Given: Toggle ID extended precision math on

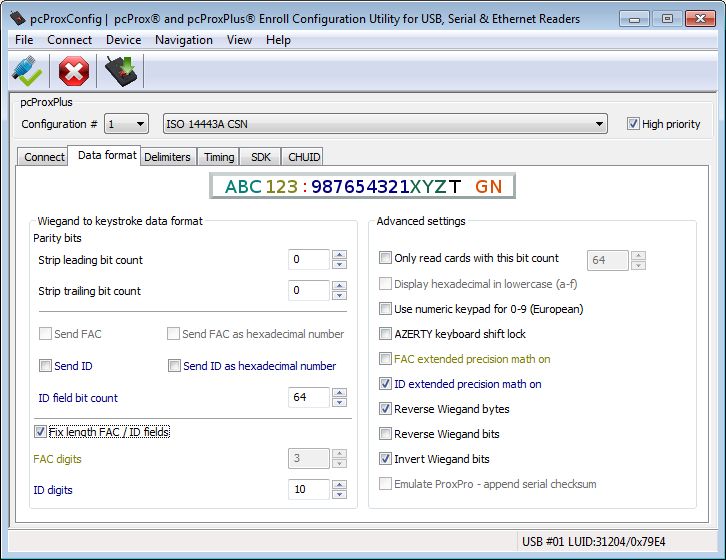Looking at the screenshot, I should pyautogui.click(x=385, y=384).
